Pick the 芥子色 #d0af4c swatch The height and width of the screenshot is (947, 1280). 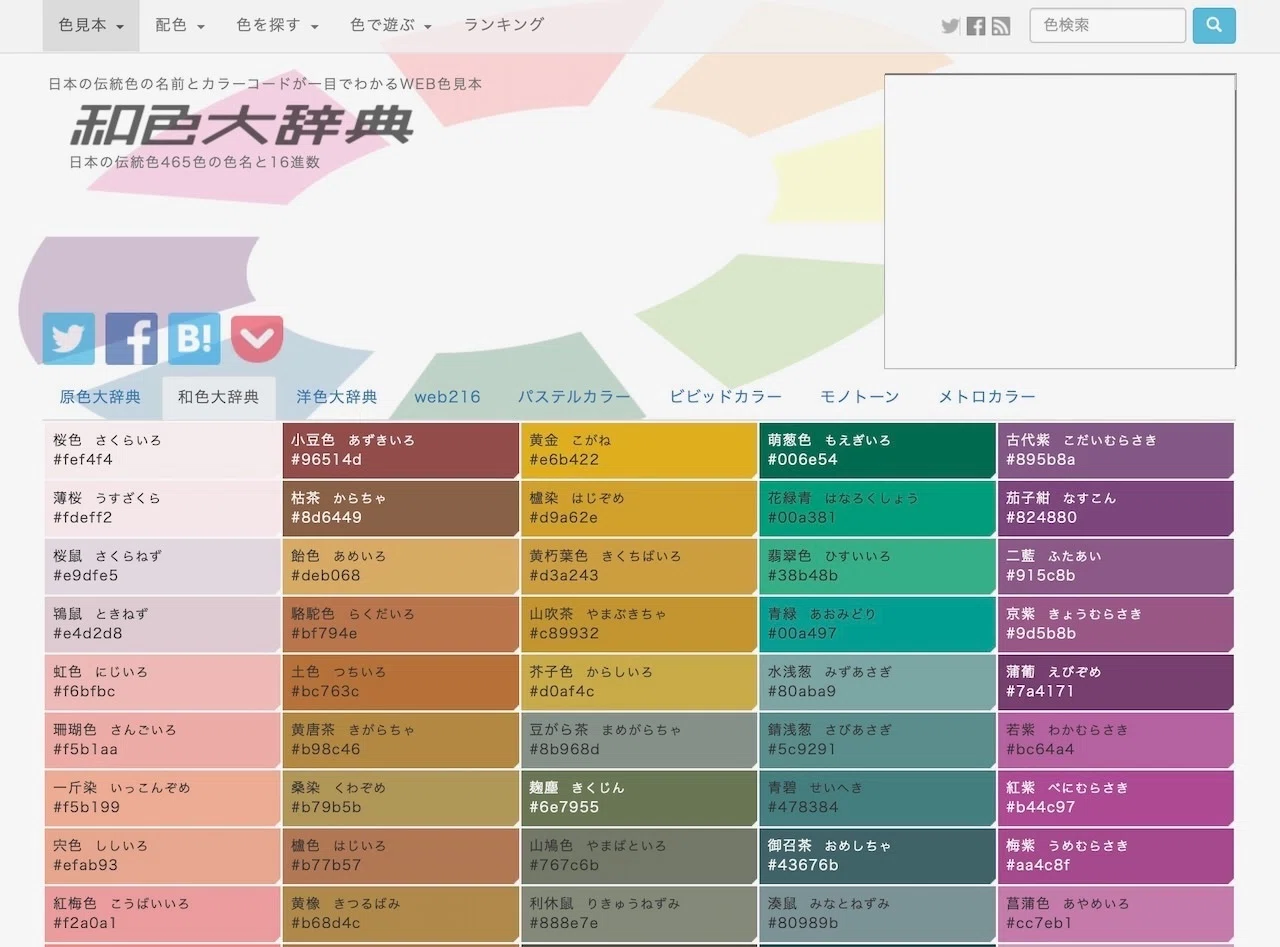[x=639, y=682]
